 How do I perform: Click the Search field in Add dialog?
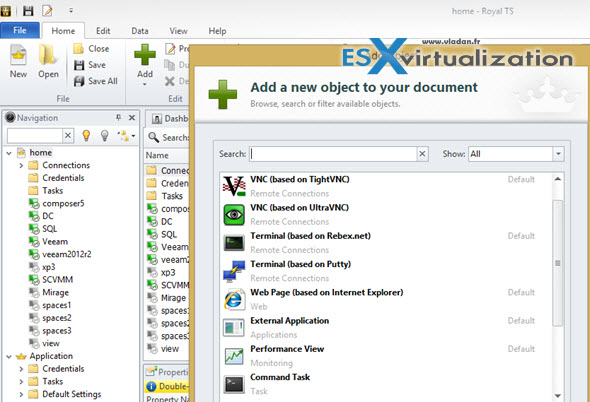333,154
